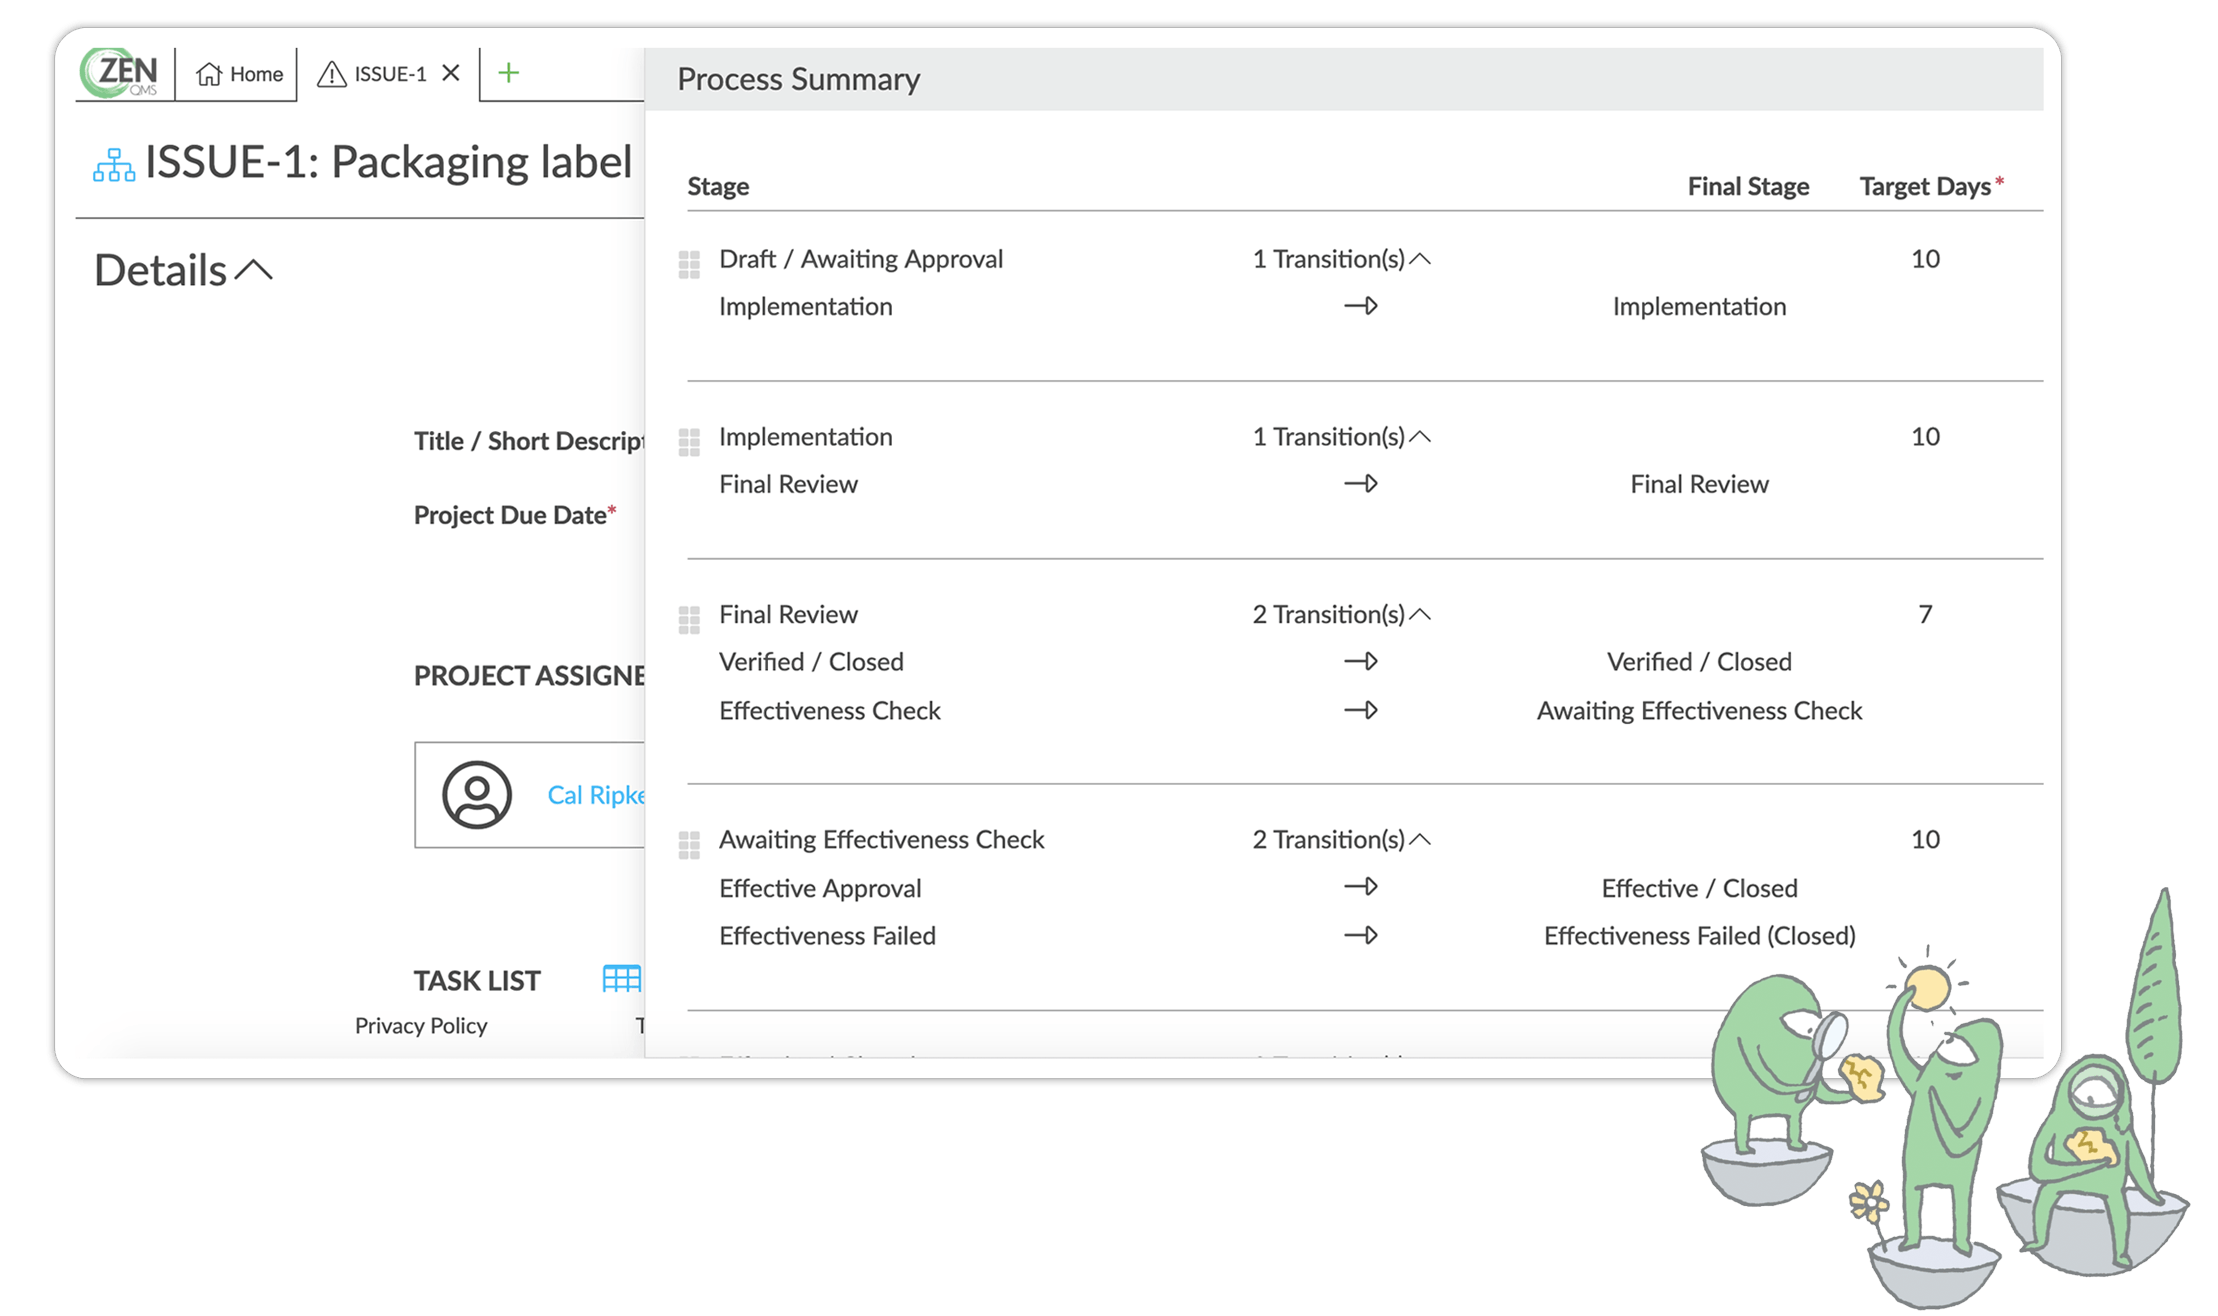Close the ISSUE-1 tab
The image size is (2218, 1316).
pyautogui.click(x=451, y=73)
